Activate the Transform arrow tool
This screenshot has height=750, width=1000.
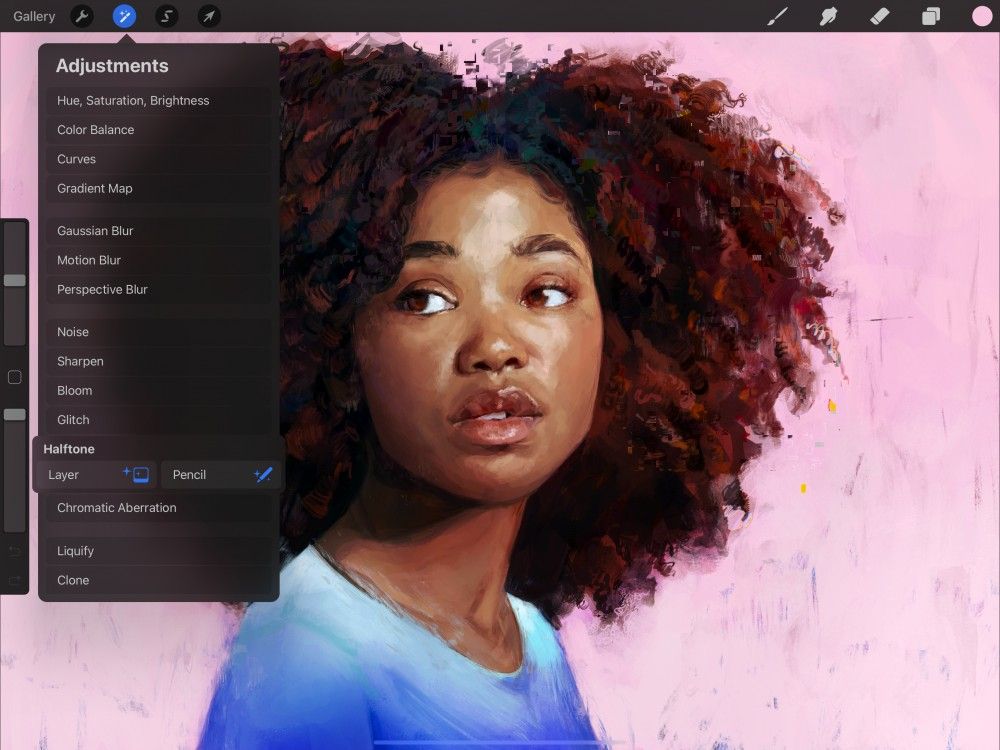(x=209, y=16)
